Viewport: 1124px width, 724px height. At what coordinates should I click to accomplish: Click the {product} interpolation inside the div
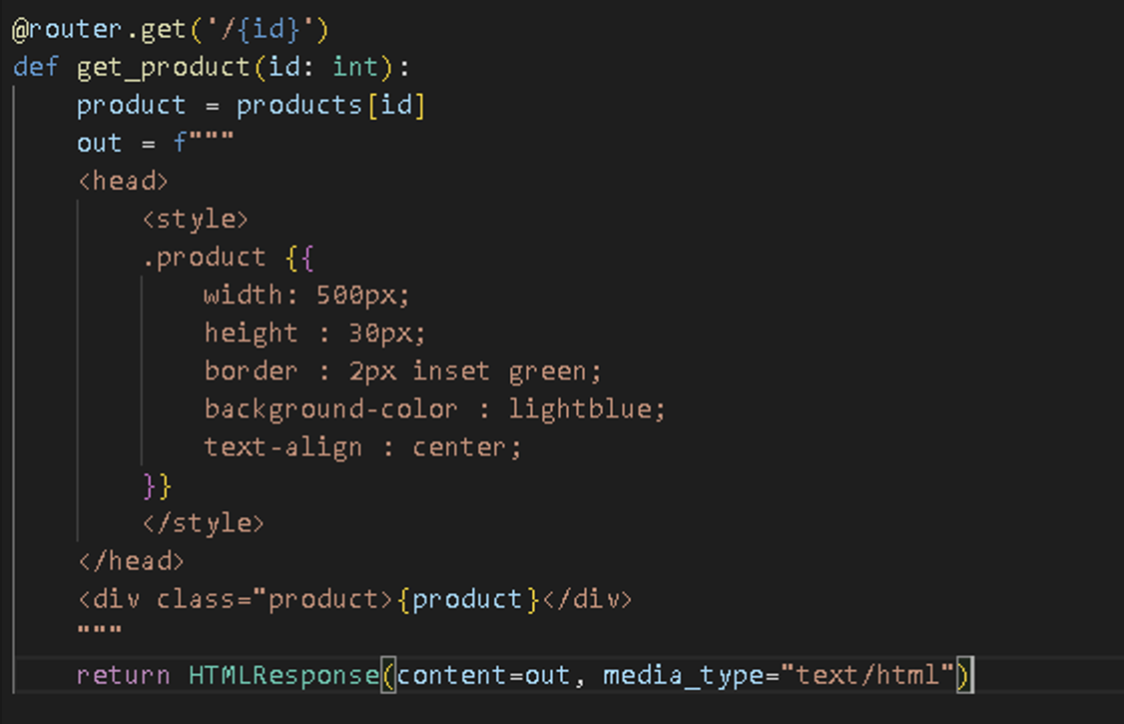point(460,599)
